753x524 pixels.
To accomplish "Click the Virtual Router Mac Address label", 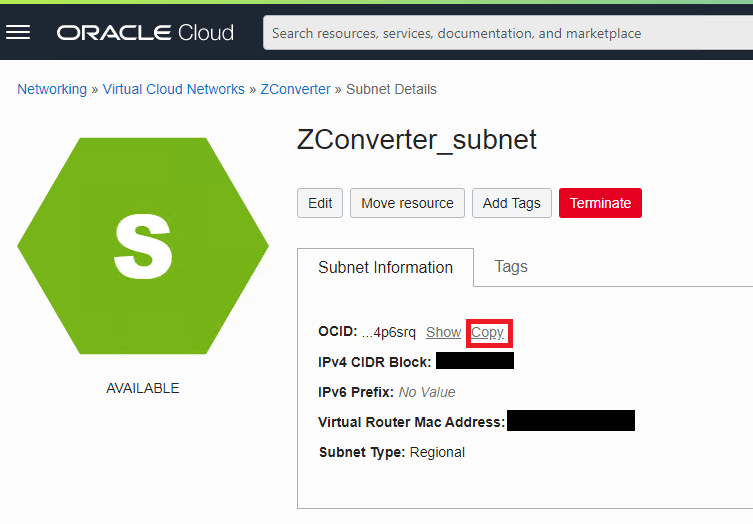I will (x=412, y=422).
